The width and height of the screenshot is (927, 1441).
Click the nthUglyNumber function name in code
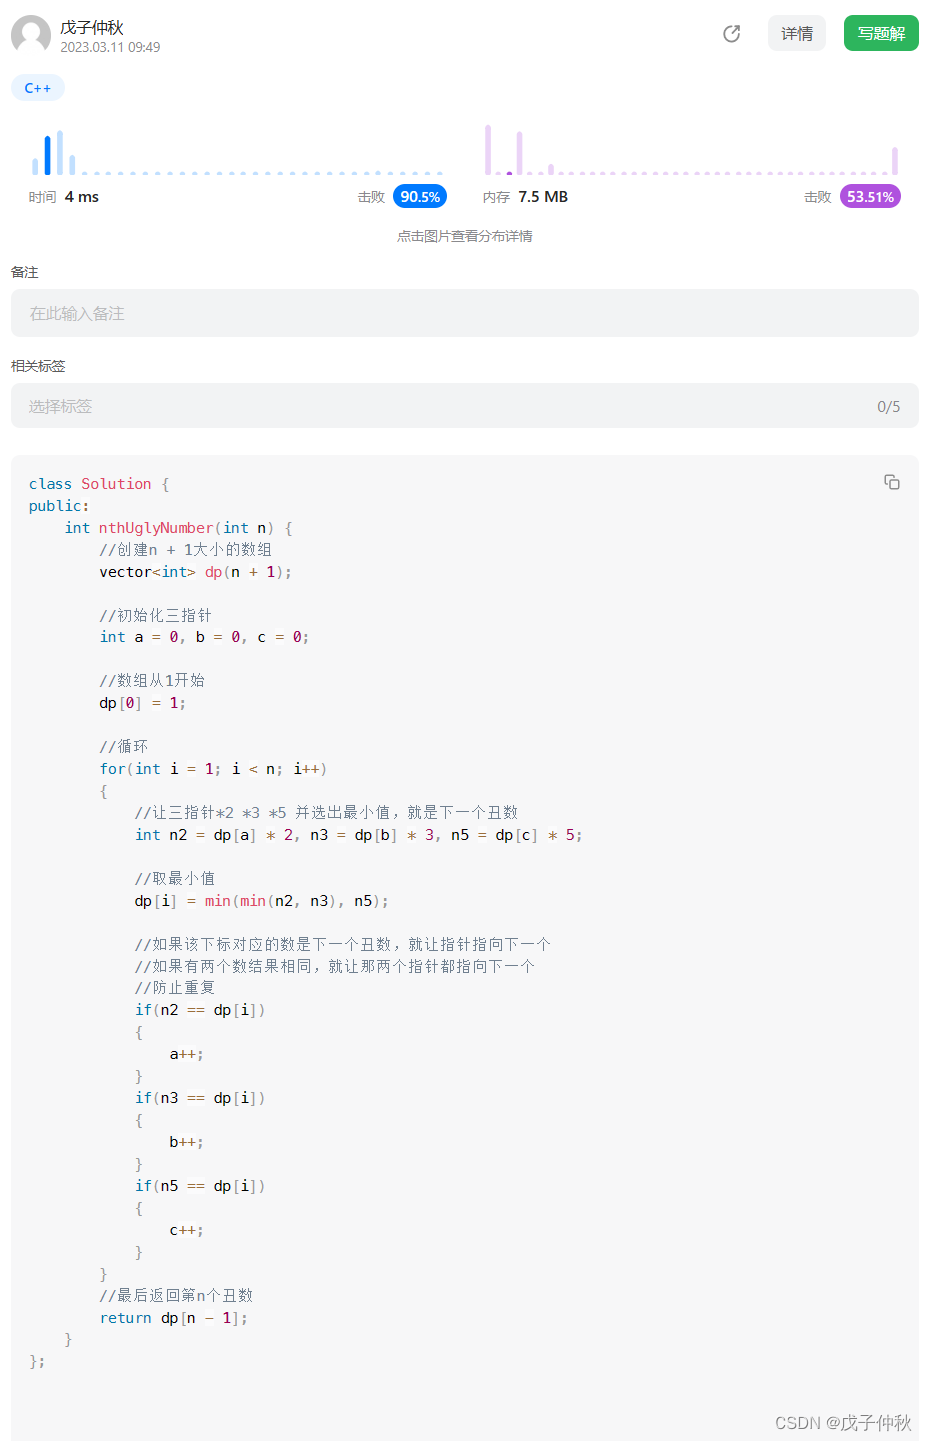pos(156,528)
